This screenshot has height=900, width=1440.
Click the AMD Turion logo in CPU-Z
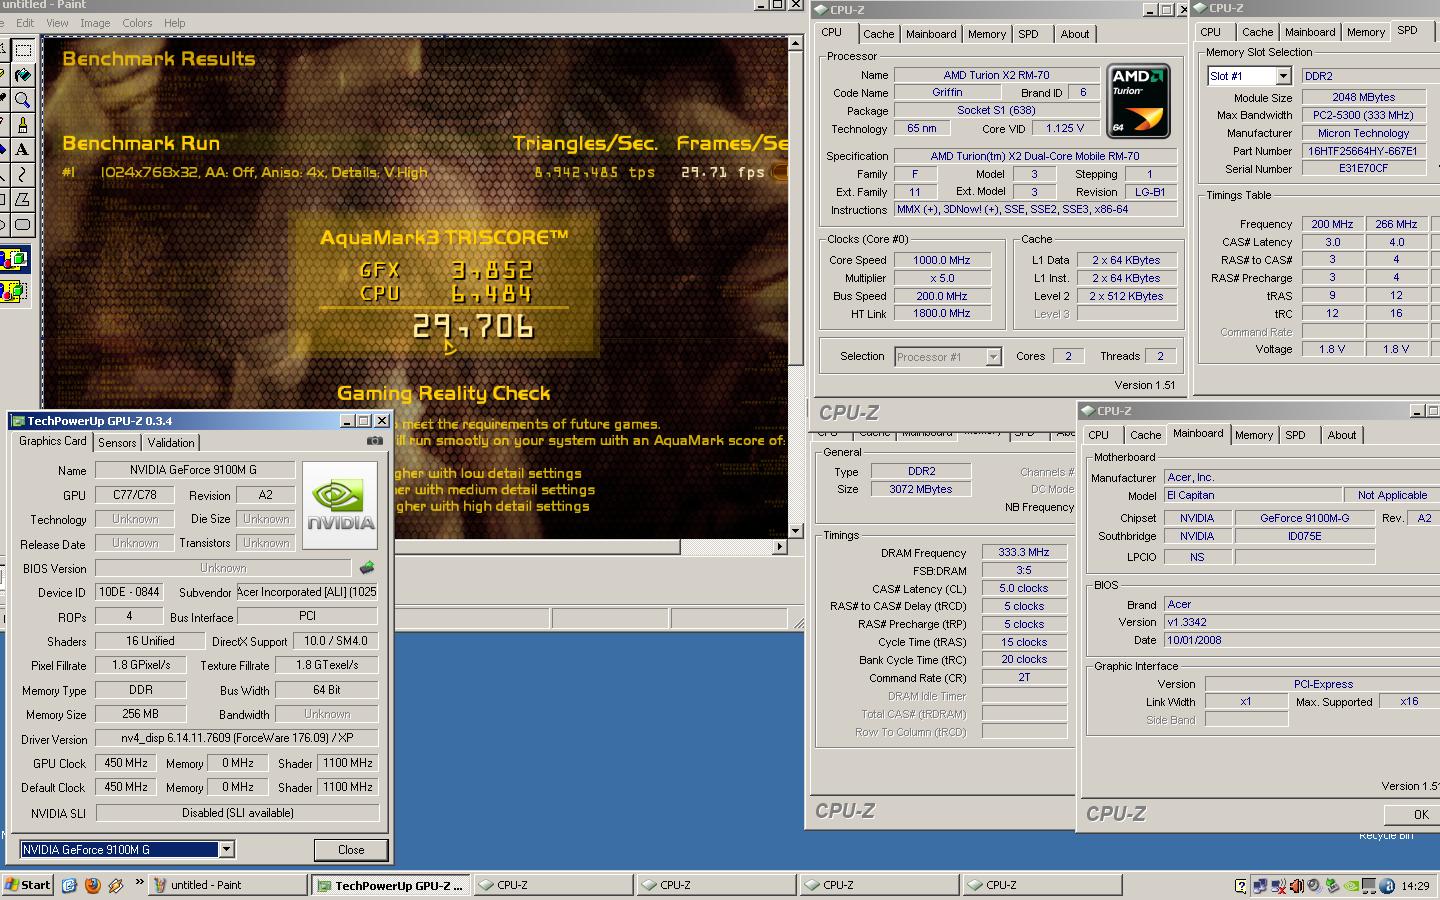click(x=1139, y=101)
